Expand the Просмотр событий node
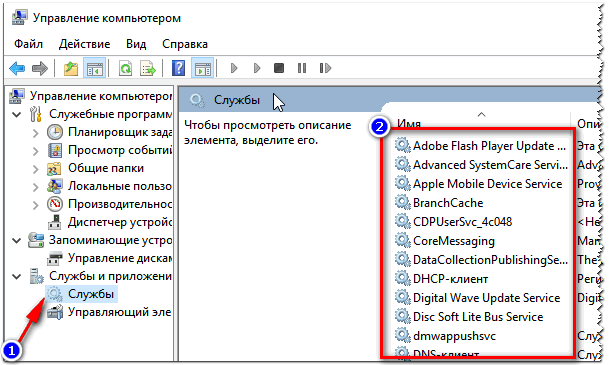The width and height of the screenshot is (613, 365). tap(36, 151)
